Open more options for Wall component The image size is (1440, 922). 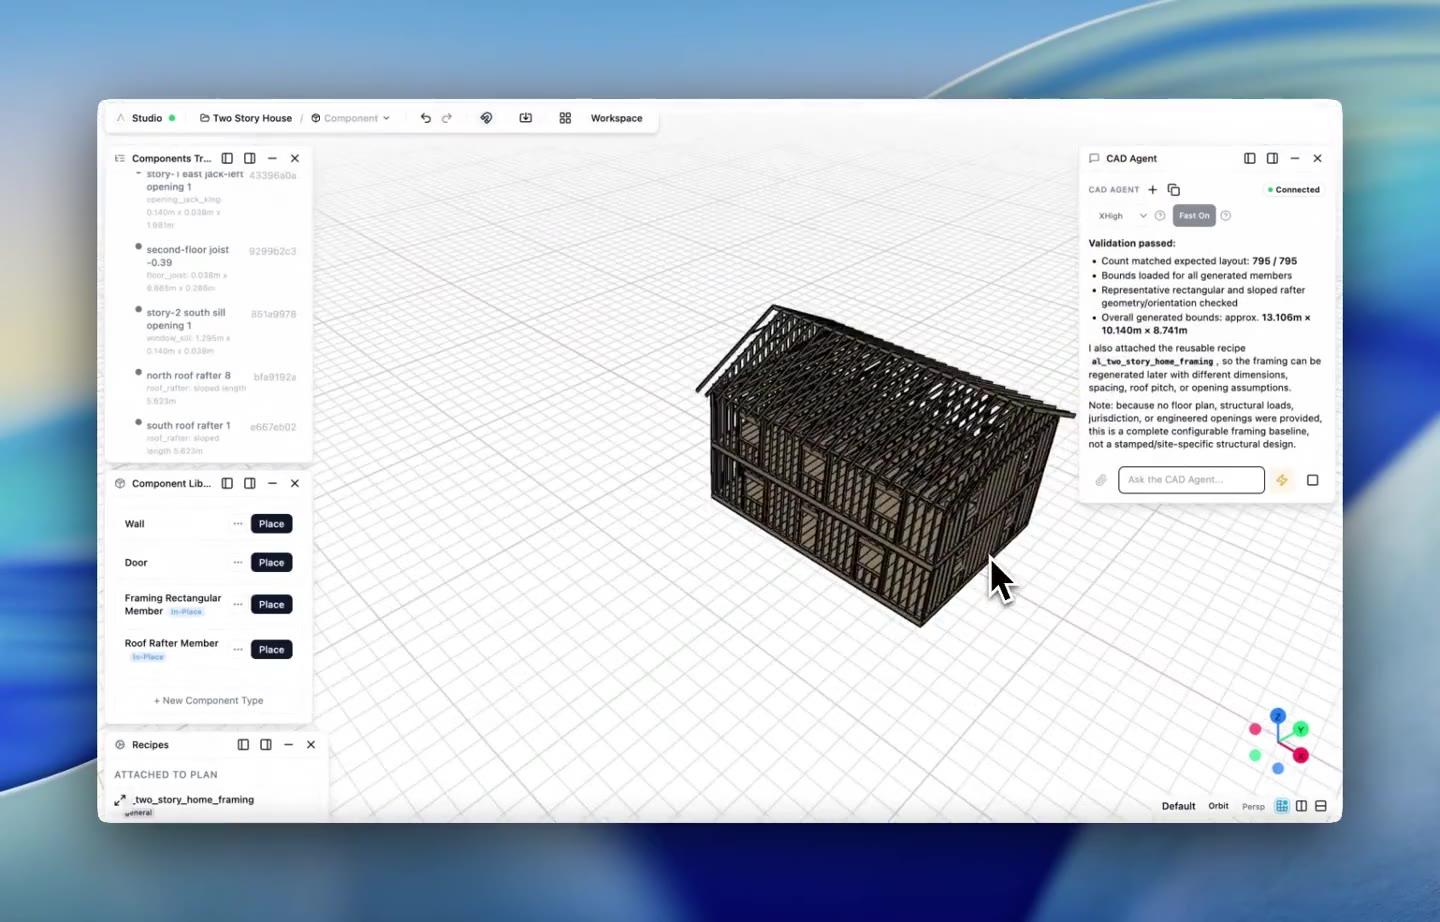click(x=238, y=524)
